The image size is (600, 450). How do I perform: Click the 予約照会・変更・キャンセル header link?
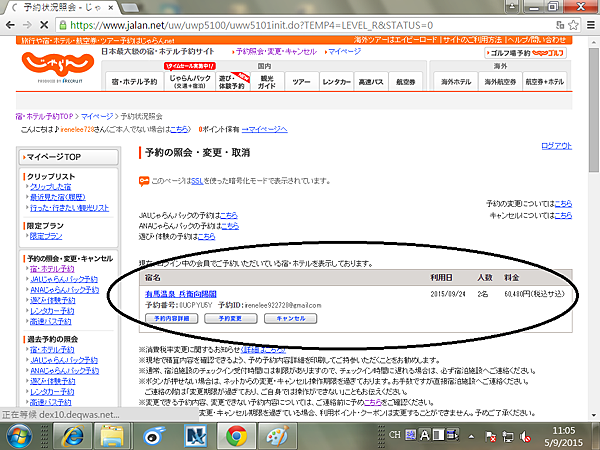(x=276, y=52)
